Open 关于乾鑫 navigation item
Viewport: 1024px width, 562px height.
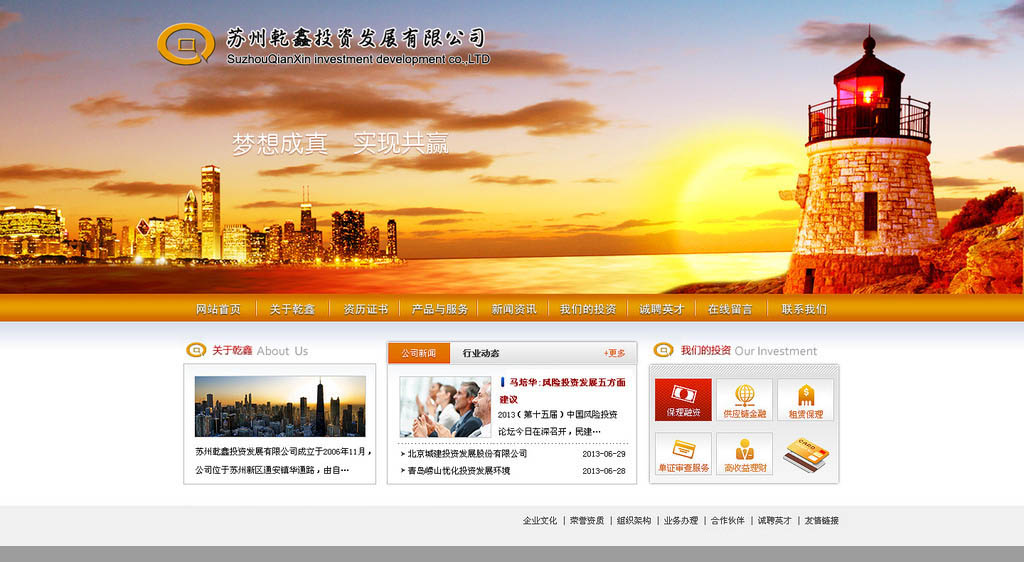click(x=292, y=309)
